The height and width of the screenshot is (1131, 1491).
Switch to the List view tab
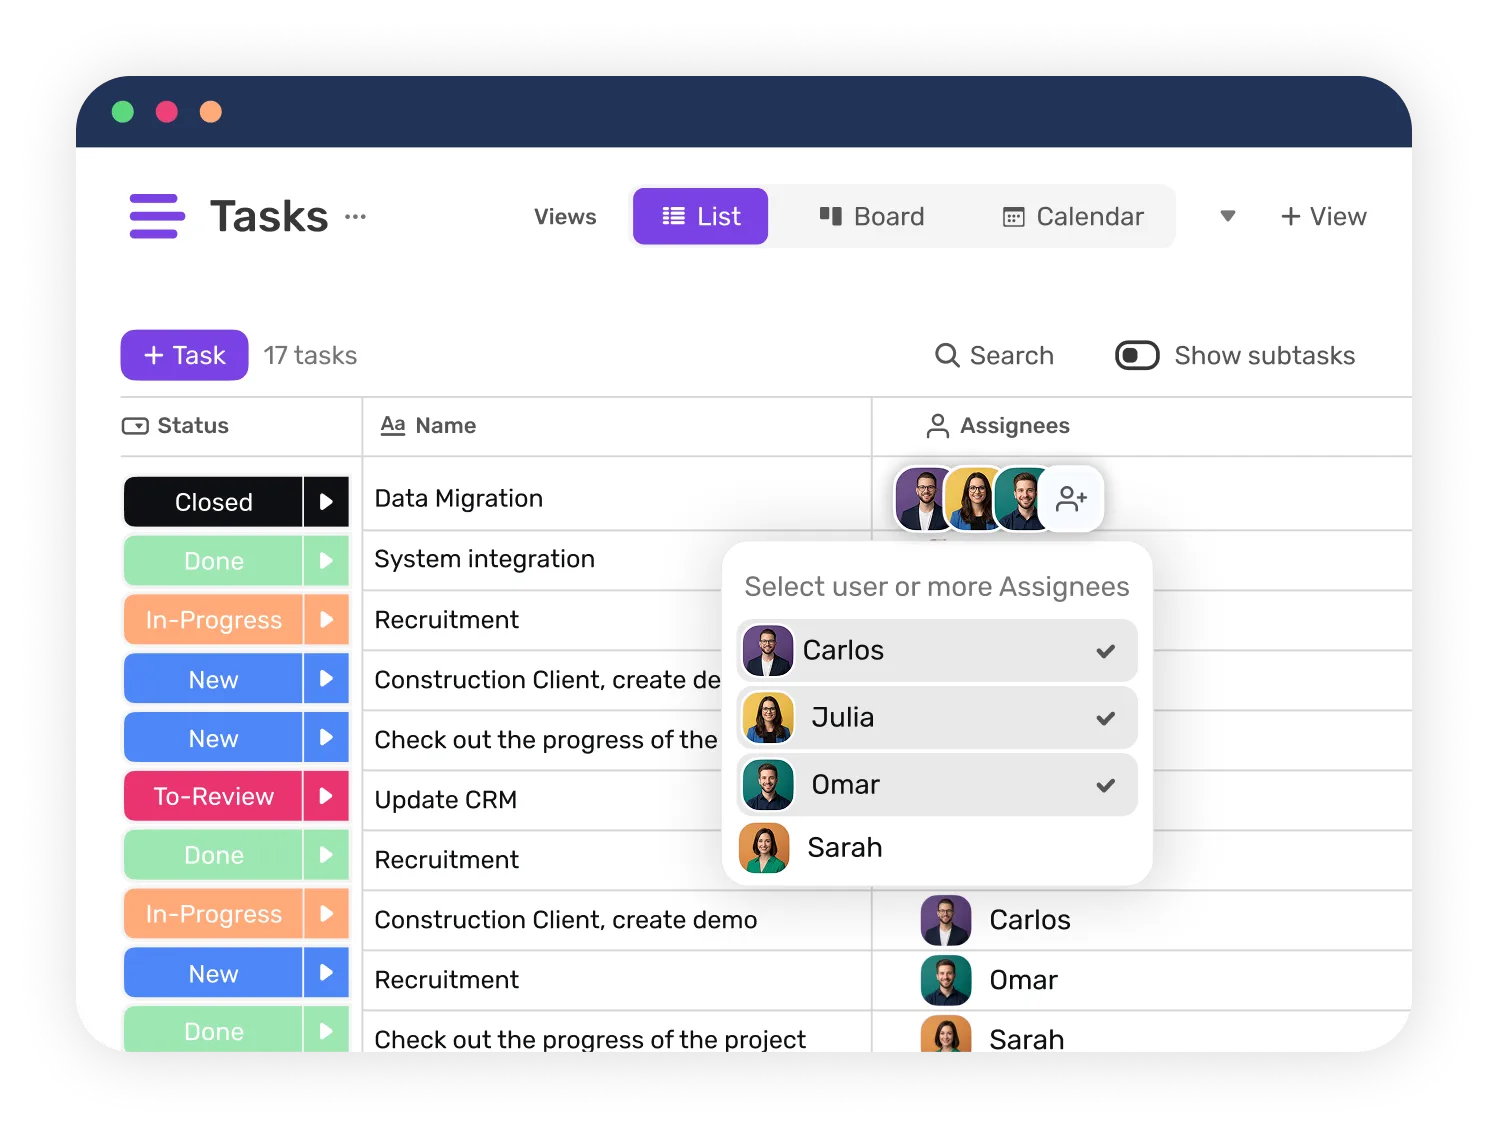pyautogui.click(x=700, y=216)
